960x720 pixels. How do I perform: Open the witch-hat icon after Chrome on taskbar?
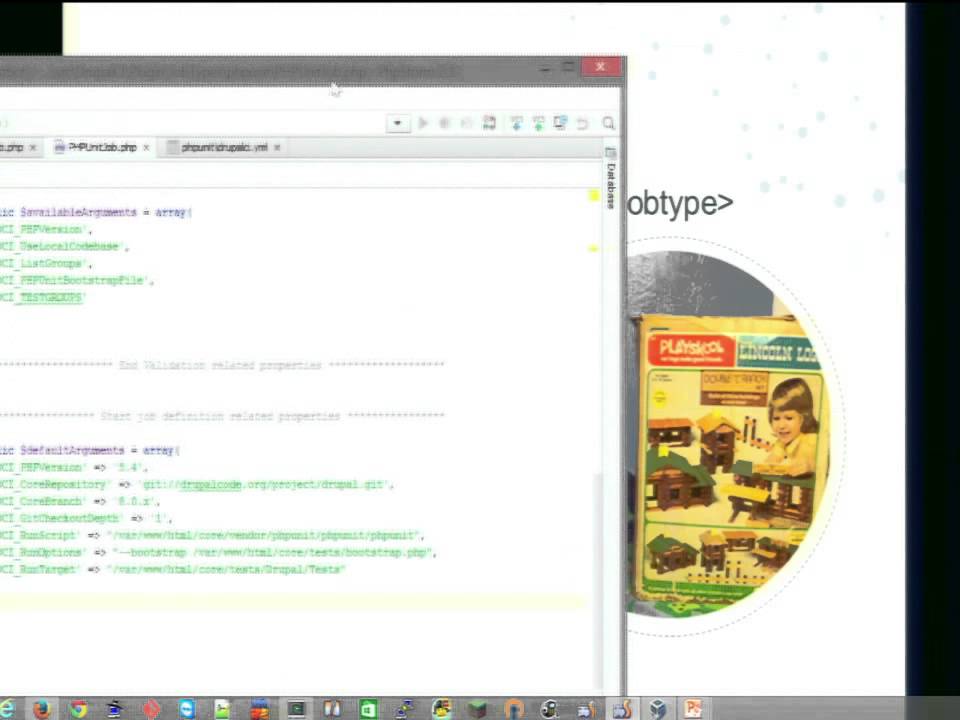click(114, 709)
